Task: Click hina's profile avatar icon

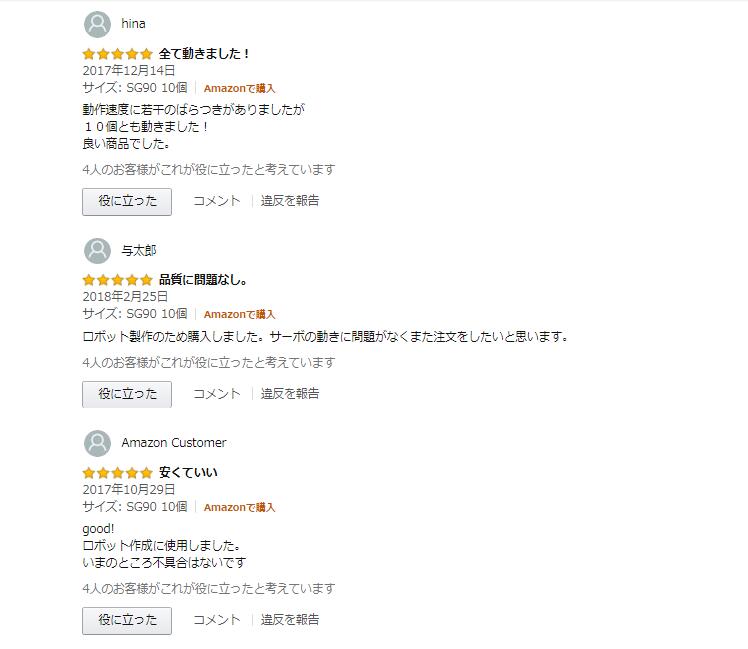Action: (97, 24)
